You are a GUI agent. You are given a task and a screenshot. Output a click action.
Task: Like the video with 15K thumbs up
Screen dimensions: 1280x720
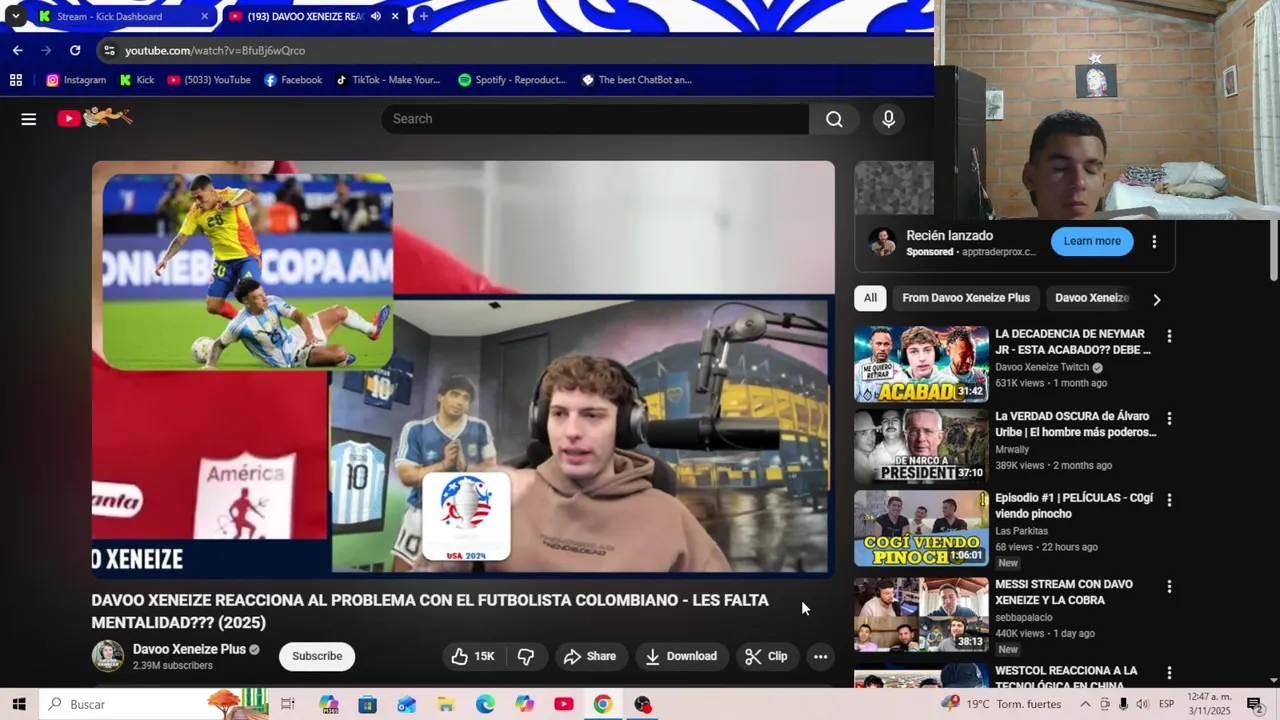[x=473, y=656]
